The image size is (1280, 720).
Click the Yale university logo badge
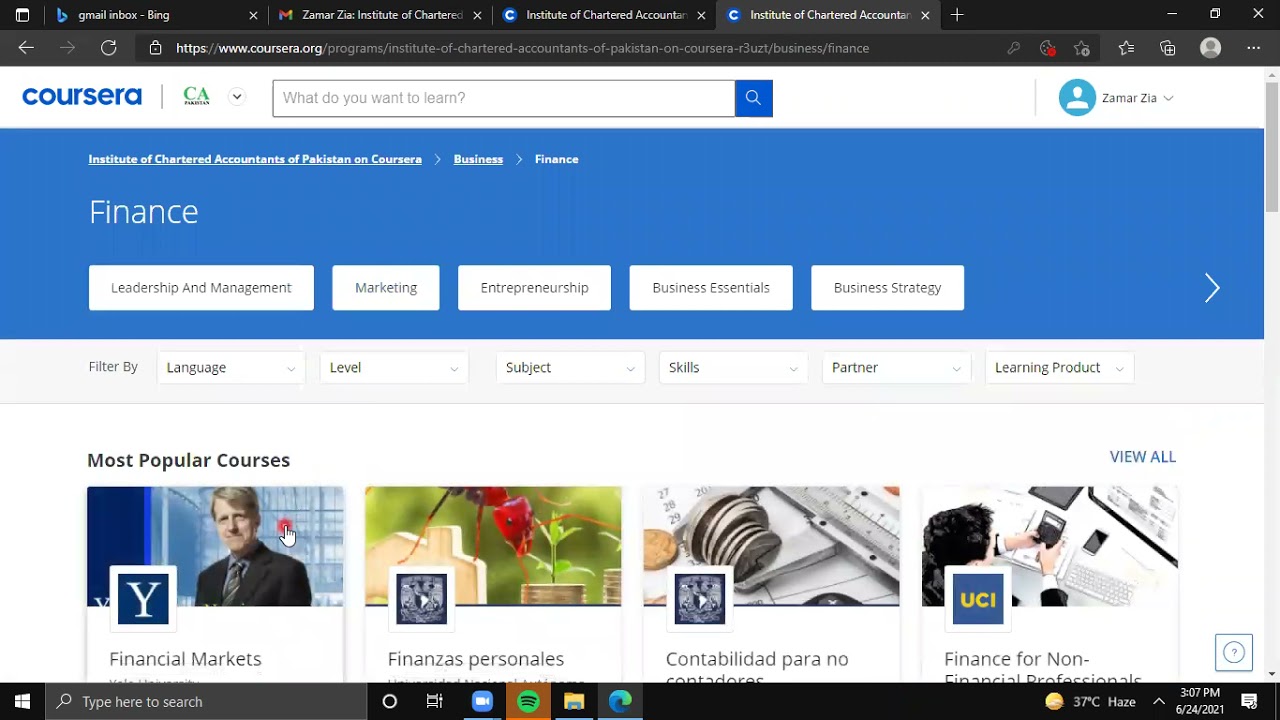coord(143,599)
